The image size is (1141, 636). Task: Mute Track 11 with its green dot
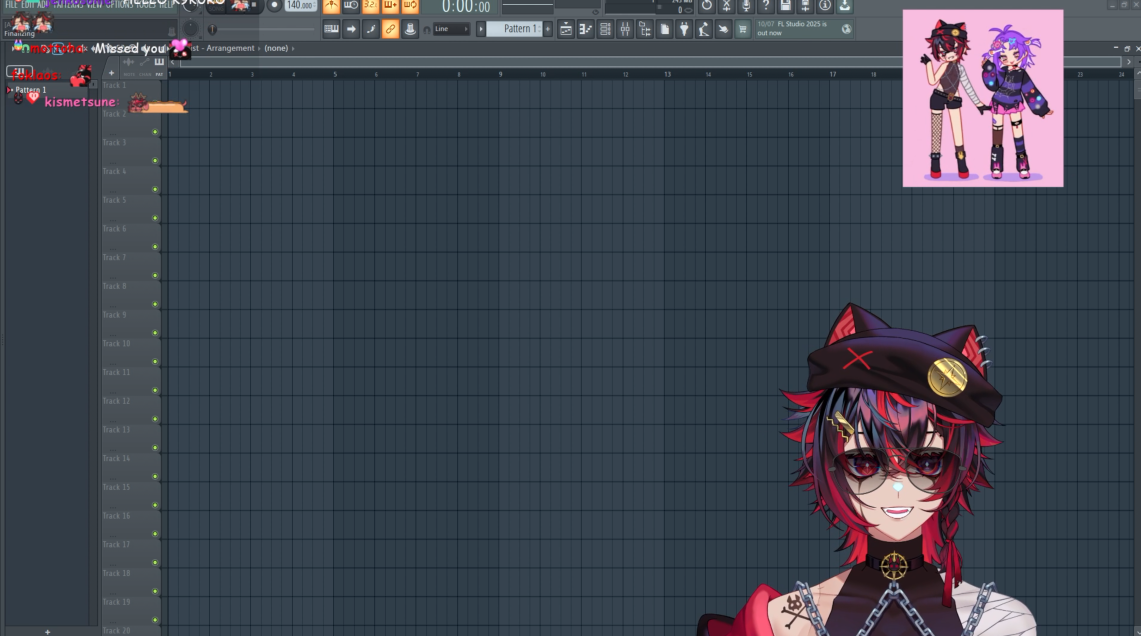[155, 391]
